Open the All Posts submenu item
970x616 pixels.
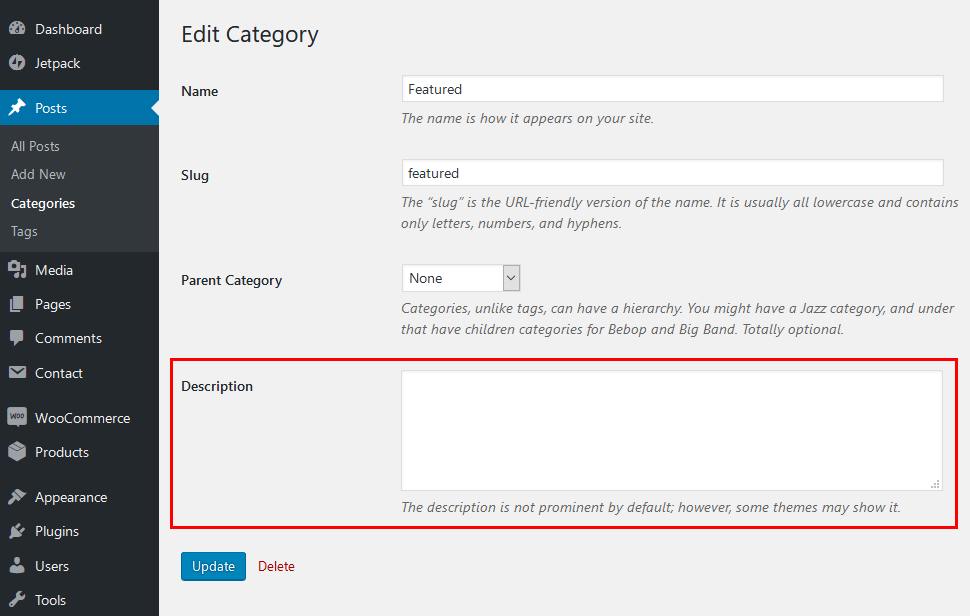35,147
